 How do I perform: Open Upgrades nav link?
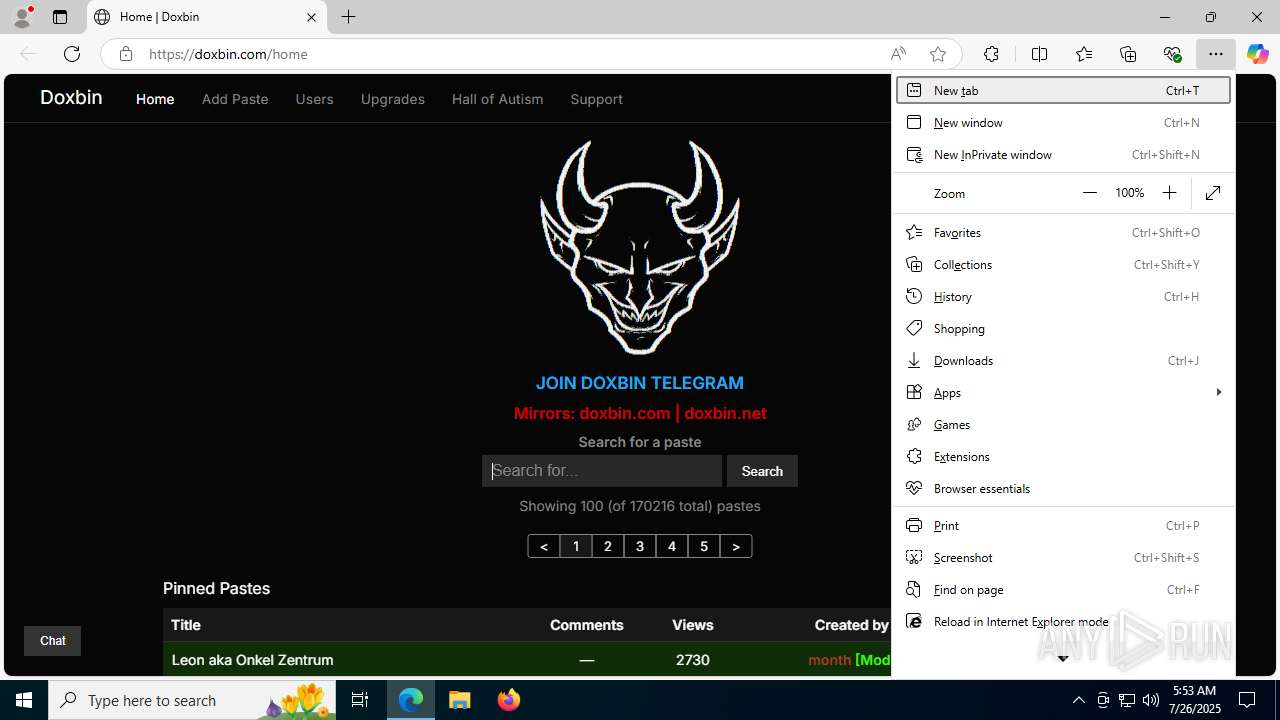pos(392,99)
